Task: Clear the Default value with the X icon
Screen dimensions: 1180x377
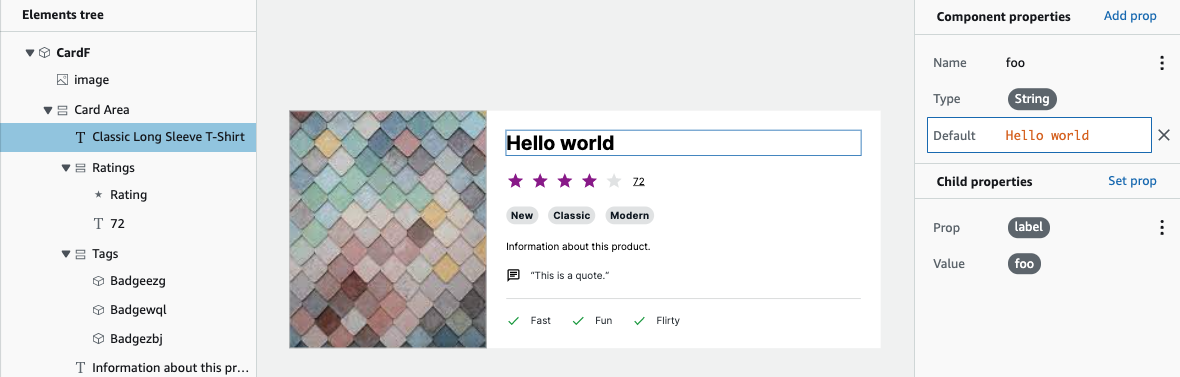Action: [x=1163, y=135]
